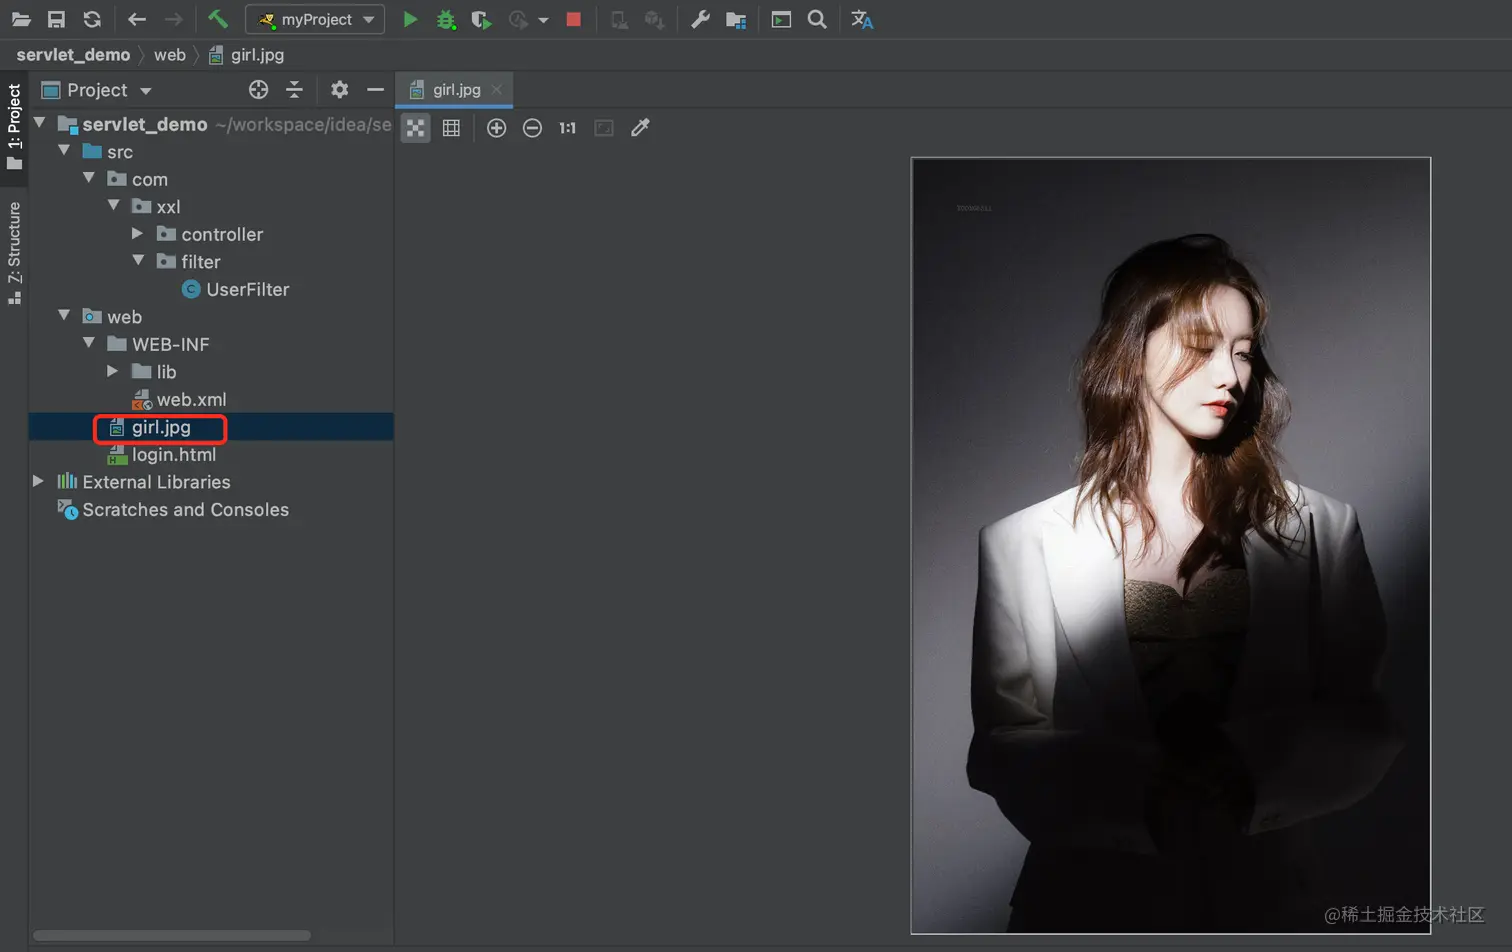
Task: Click the girl.jpg image preview
Action: (1170, 545)
